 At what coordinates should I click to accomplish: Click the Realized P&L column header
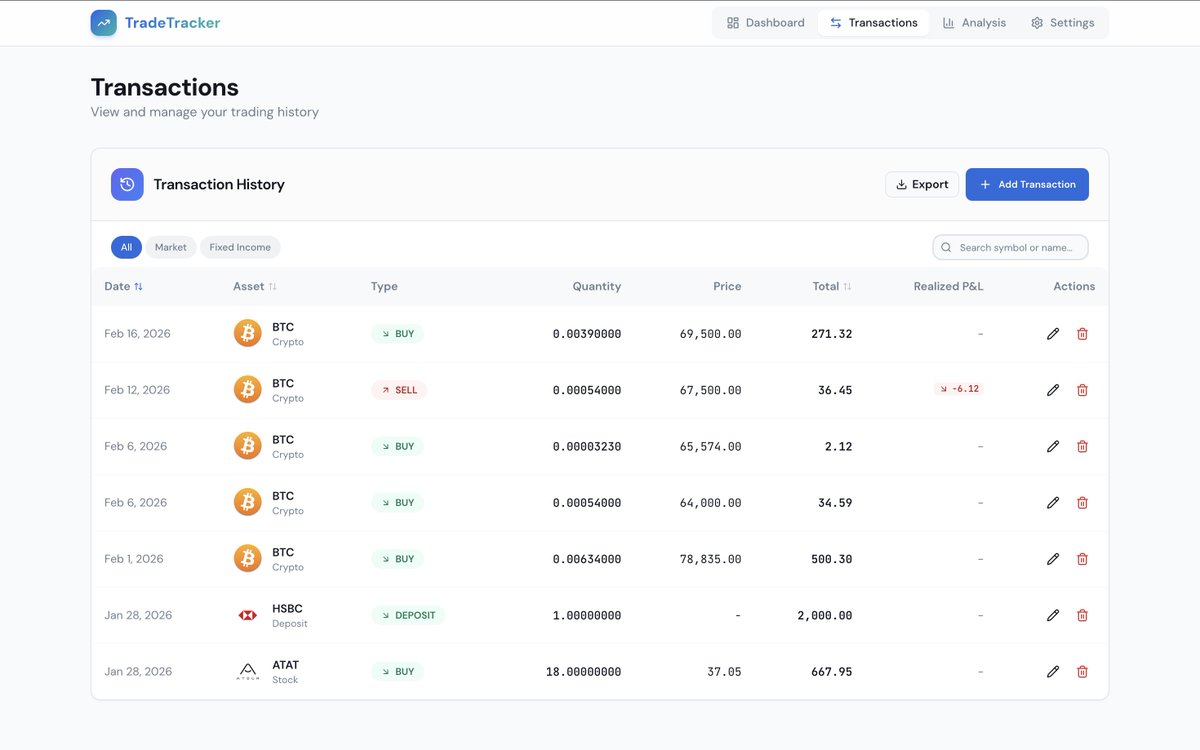(x=948, y=286)
